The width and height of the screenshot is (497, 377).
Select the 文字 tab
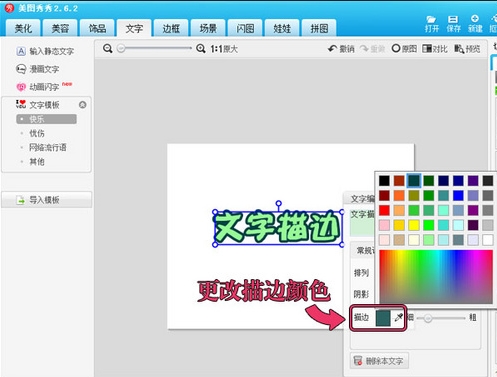[134, 28]
